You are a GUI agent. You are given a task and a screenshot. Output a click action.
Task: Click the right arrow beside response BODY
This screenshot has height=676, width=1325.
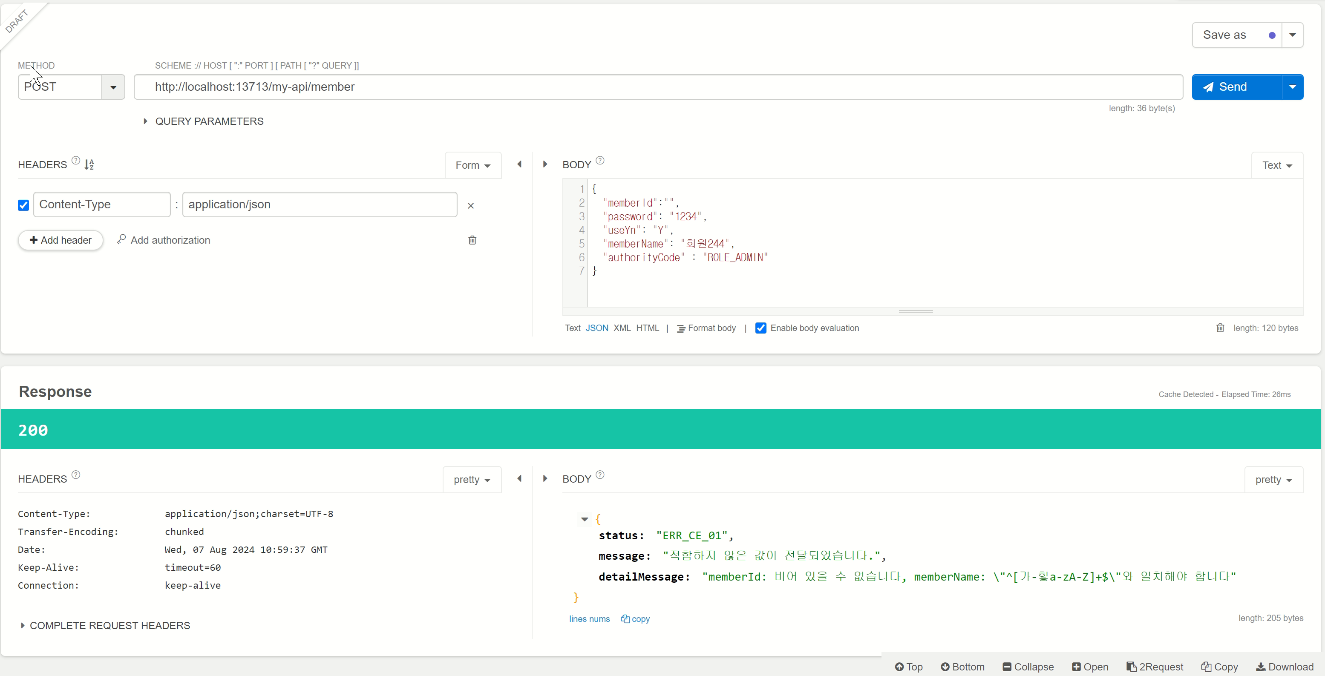coord(545,479)
